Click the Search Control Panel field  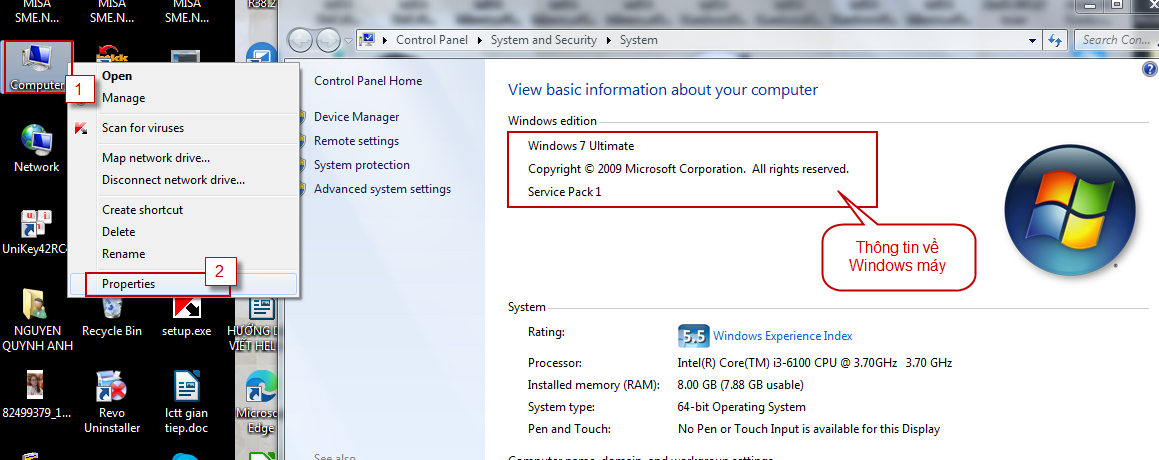coord(1116,40)
